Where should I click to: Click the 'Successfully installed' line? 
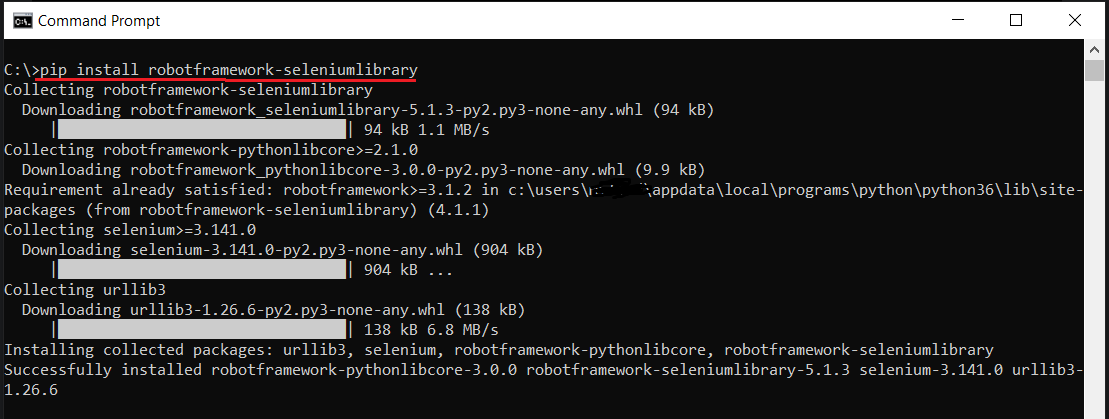pos(543,369)
